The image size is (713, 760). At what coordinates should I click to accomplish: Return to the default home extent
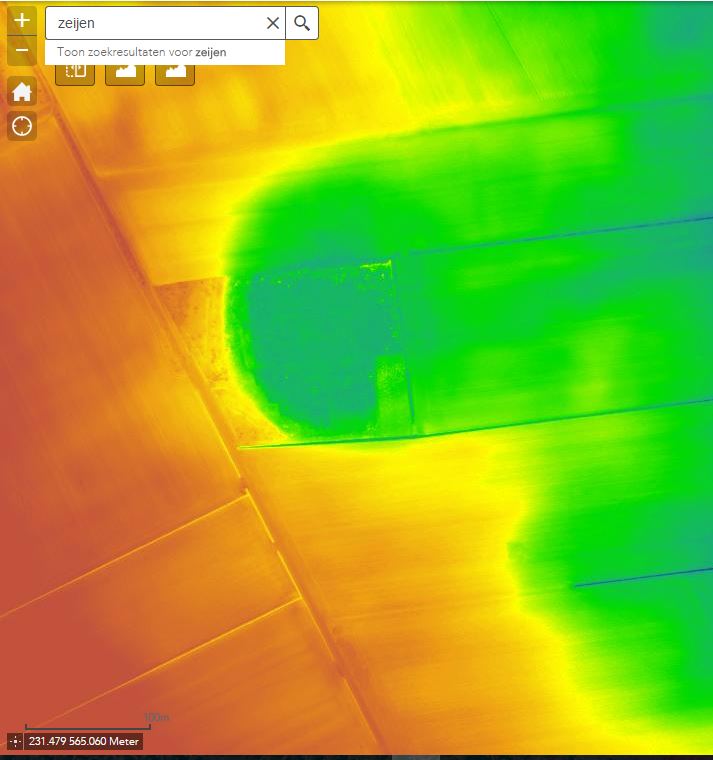(22, 91)
